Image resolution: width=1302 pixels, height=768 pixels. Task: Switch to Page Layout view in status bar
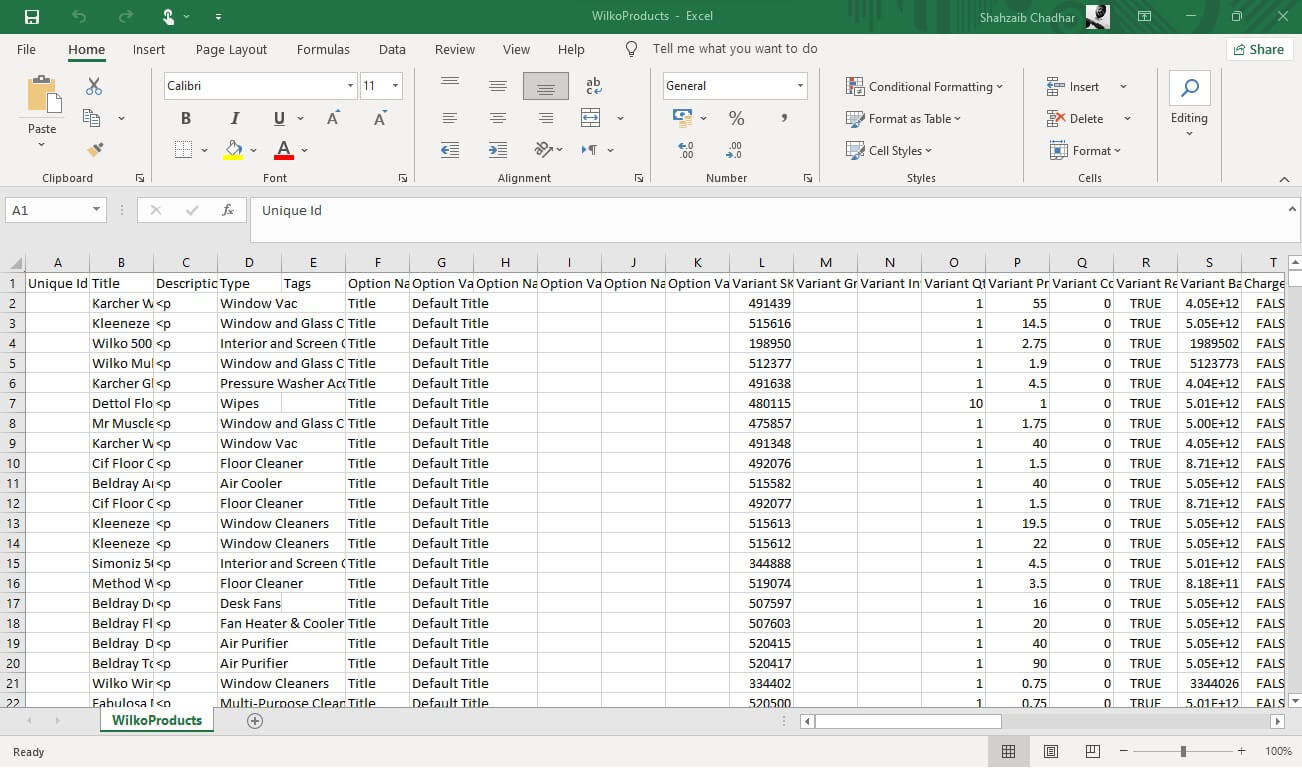point(1051,751)
